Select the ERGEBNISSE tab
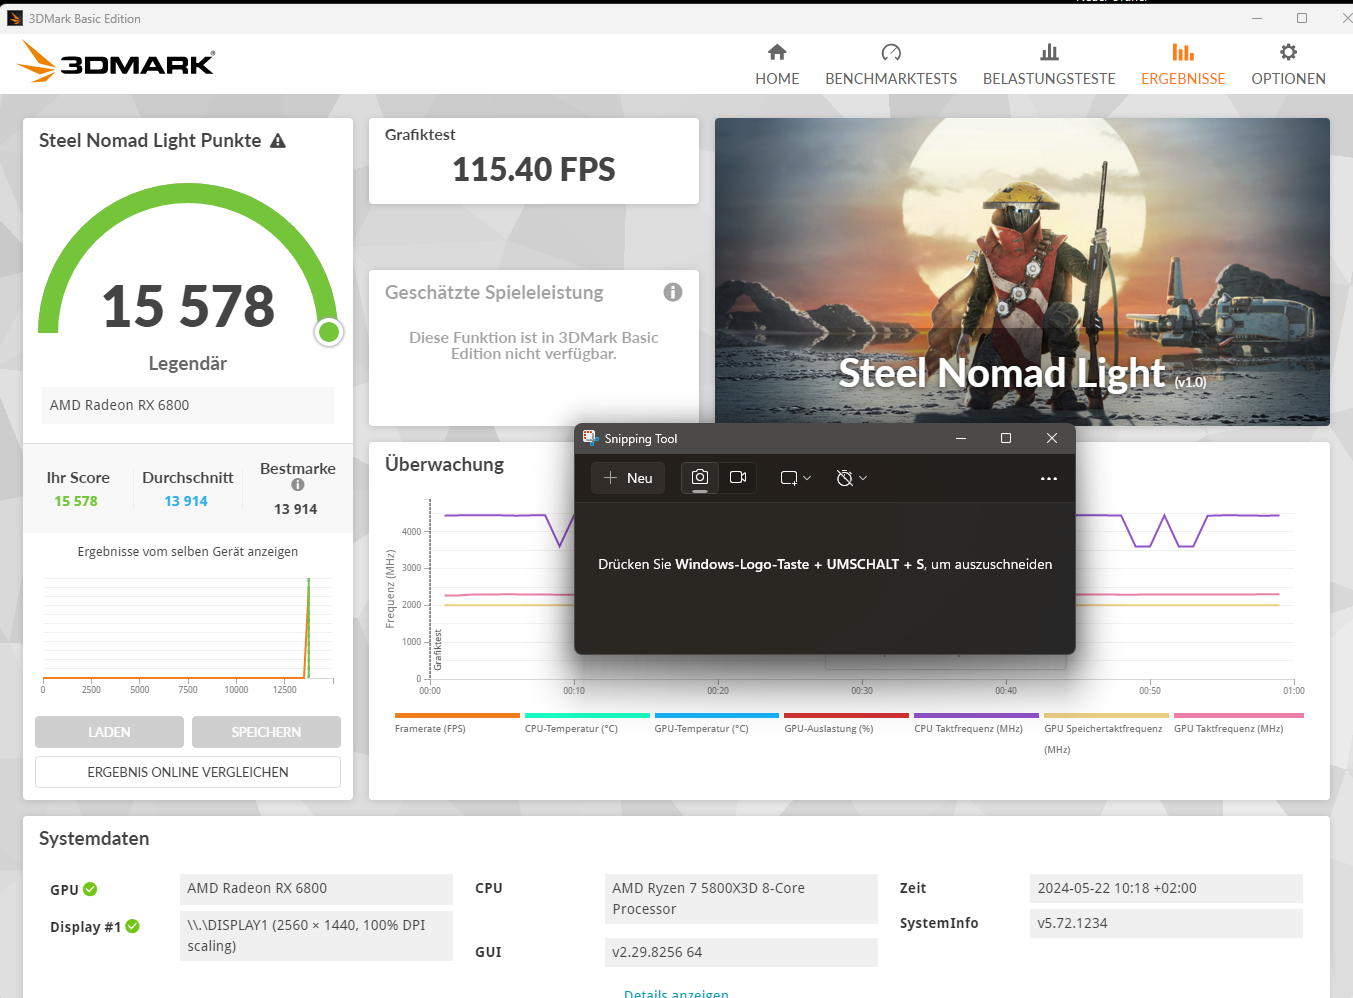Viewport: 1353px width, 998px height. click(x=1183, y=65)
